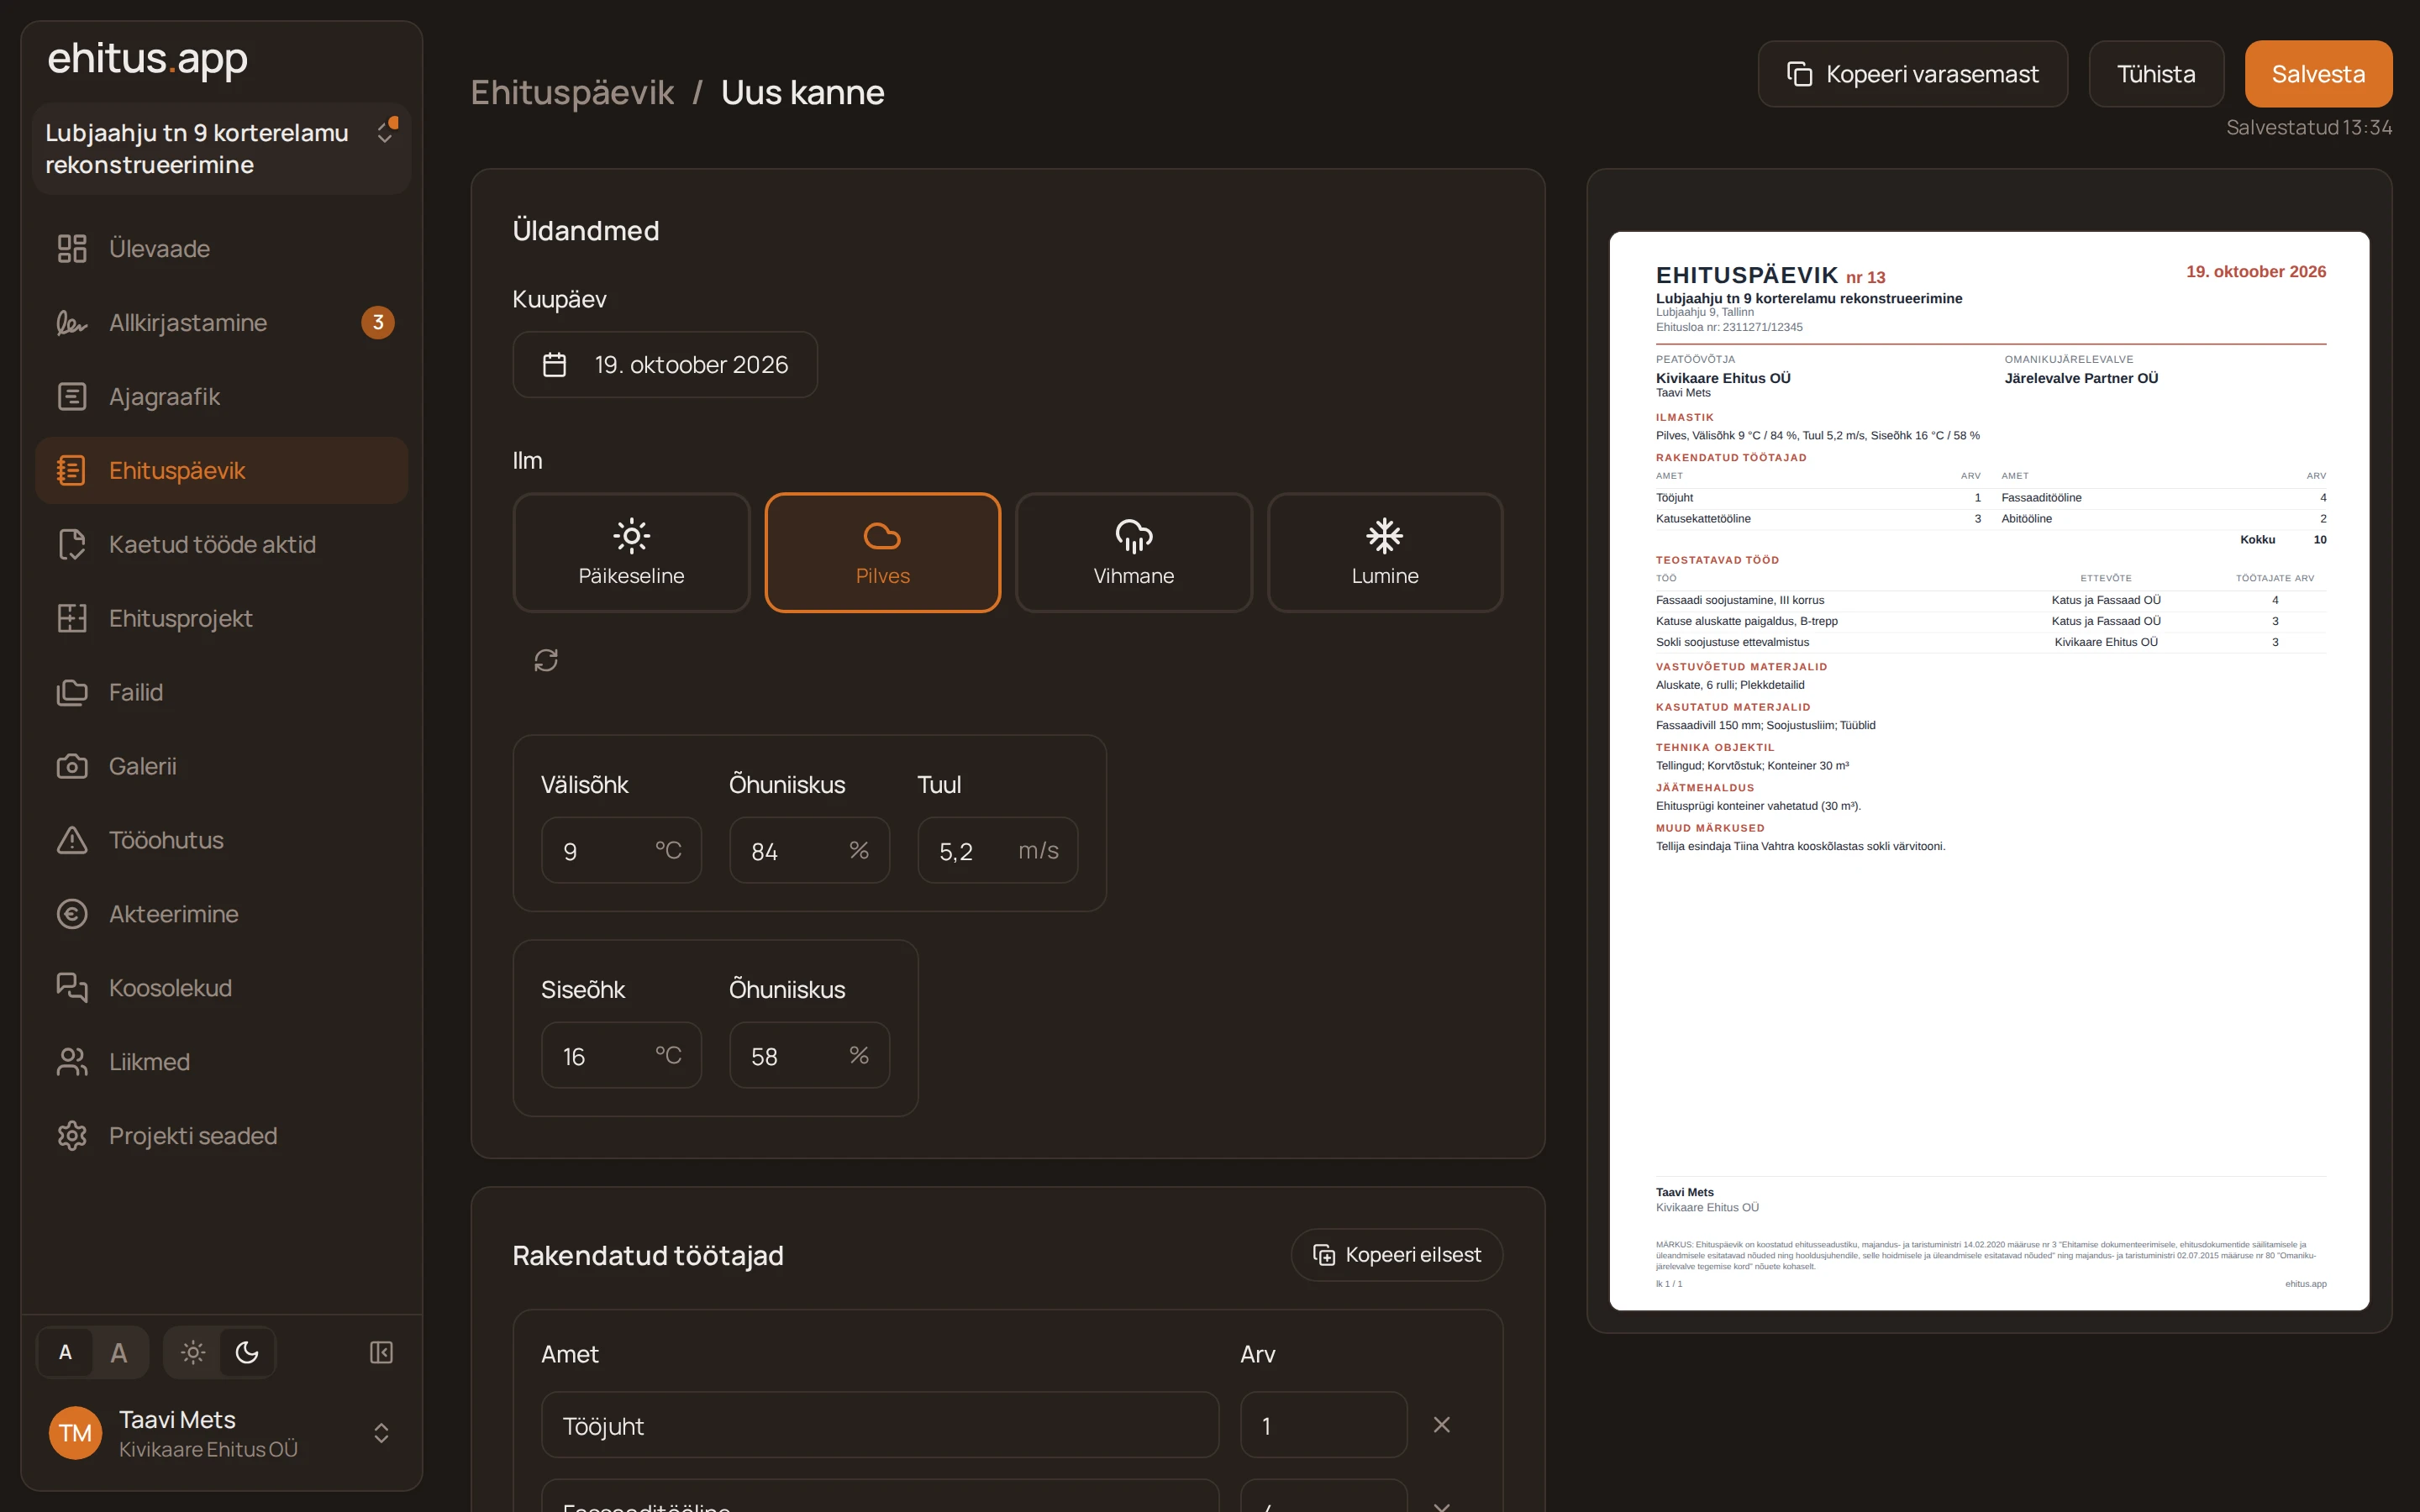Open Ehitusprojekt blueprint icon
The height and width of the screenshot is (1512, 2420).
(x=72, y=618)
